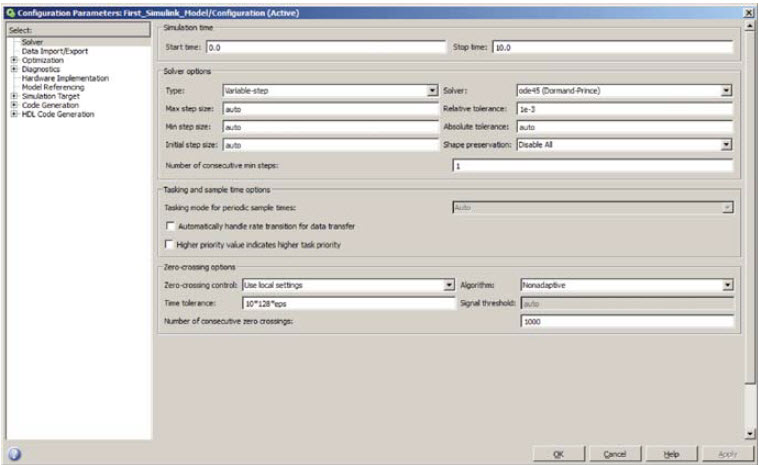Click the Start time field
Image resolution: width=759 pixels, height=465 pixels.
(326, 47)
